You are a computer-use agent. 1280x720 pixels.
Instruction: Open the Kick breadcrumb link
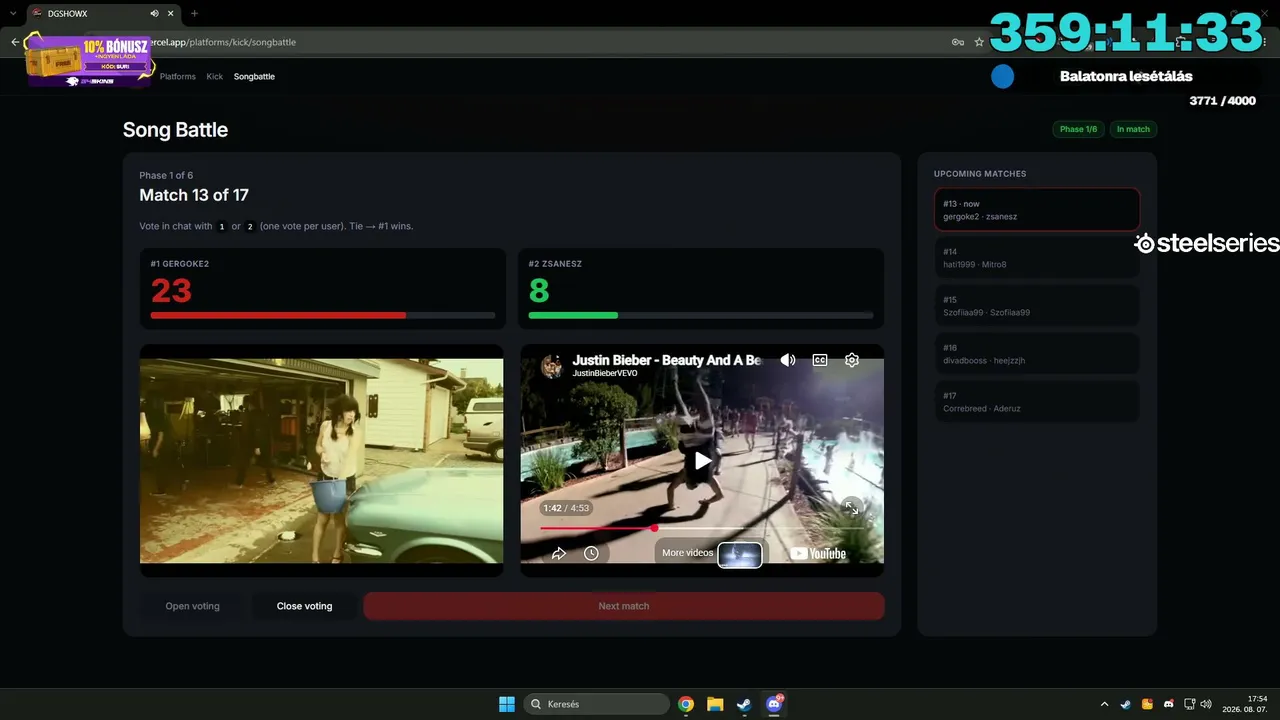[x=214, y=76]
